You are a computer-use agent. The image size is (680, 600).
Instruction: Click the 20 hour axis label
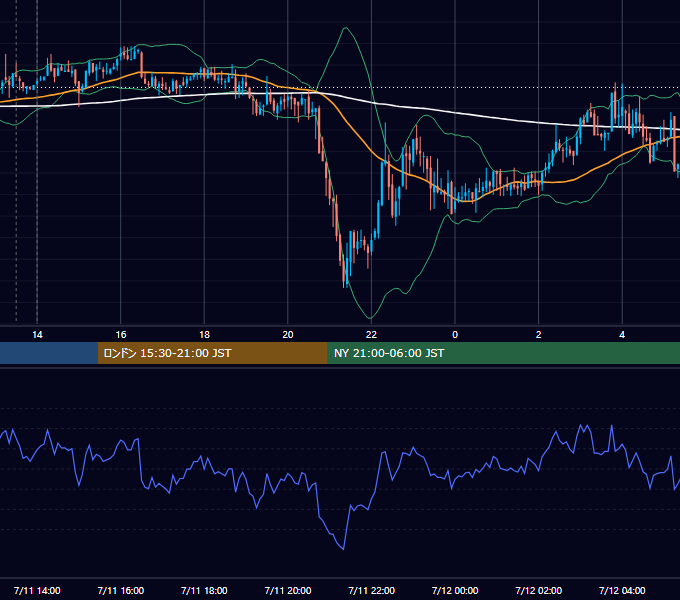click(x=288, y=335)
